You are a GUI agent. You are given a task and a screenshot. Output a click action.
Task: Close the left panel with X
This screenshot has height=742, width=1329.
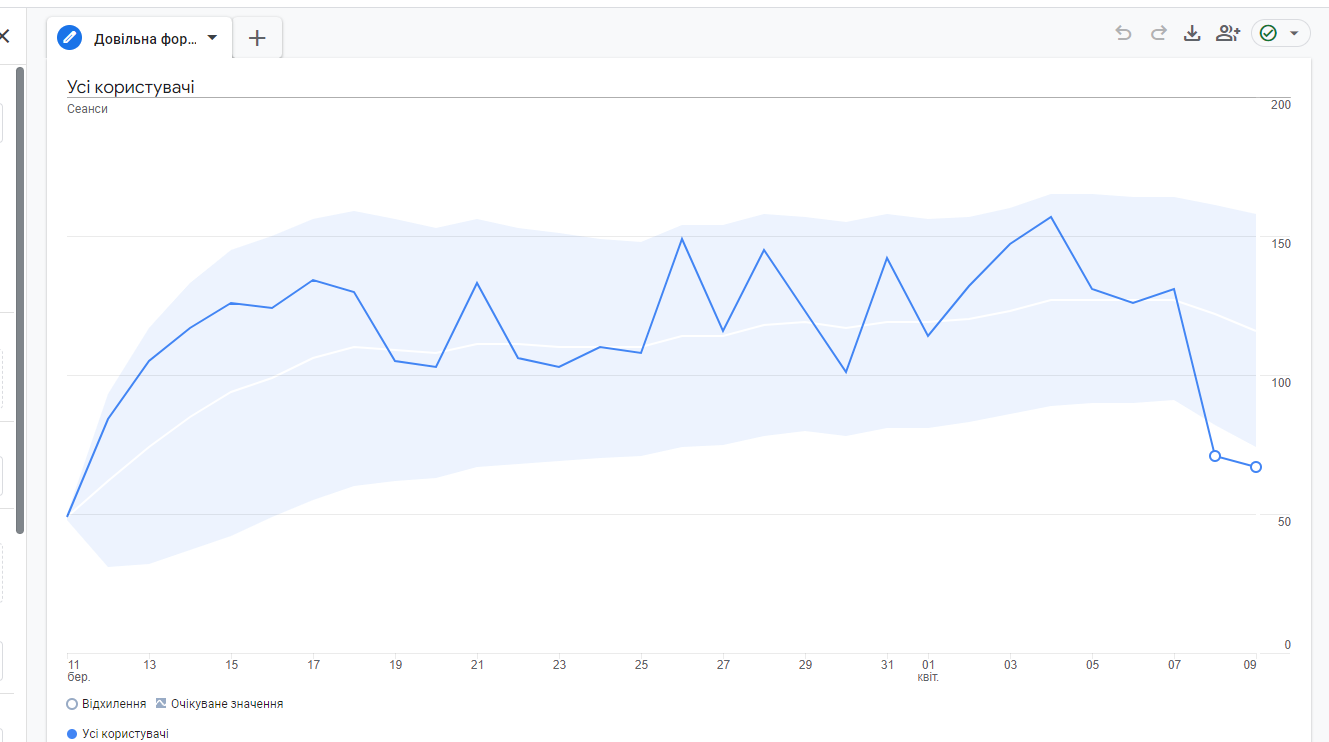[x=4, y=37]
